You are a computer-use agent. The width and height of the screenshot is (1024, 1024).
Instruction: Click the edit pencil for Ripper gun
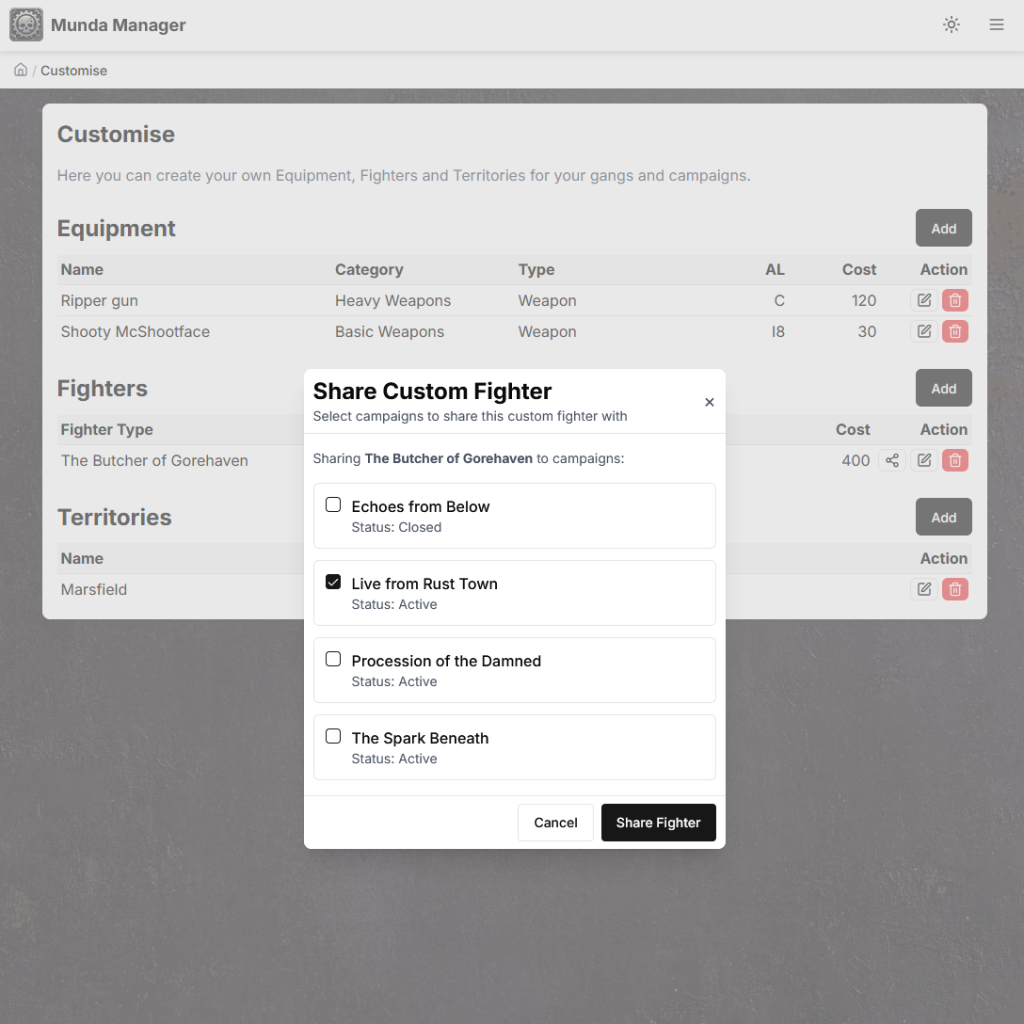(923, 300)
